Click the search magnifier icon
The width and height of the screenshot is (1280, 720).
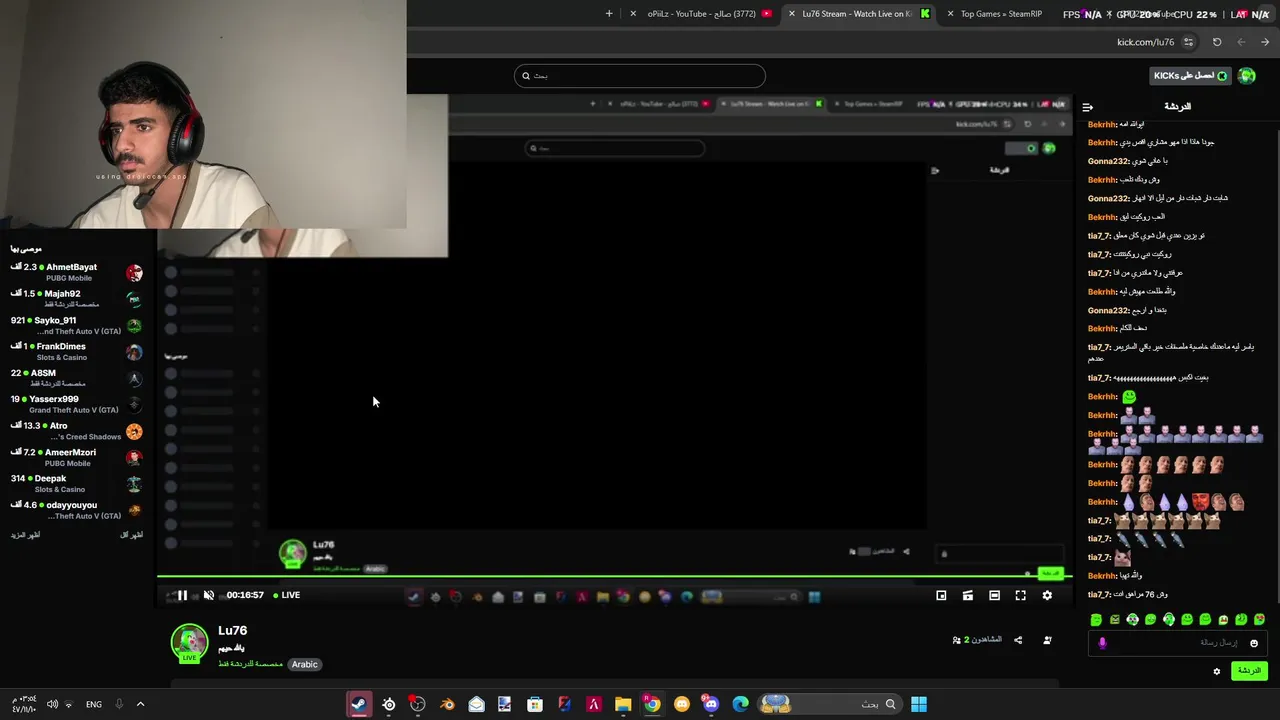(x=526, y=76)
